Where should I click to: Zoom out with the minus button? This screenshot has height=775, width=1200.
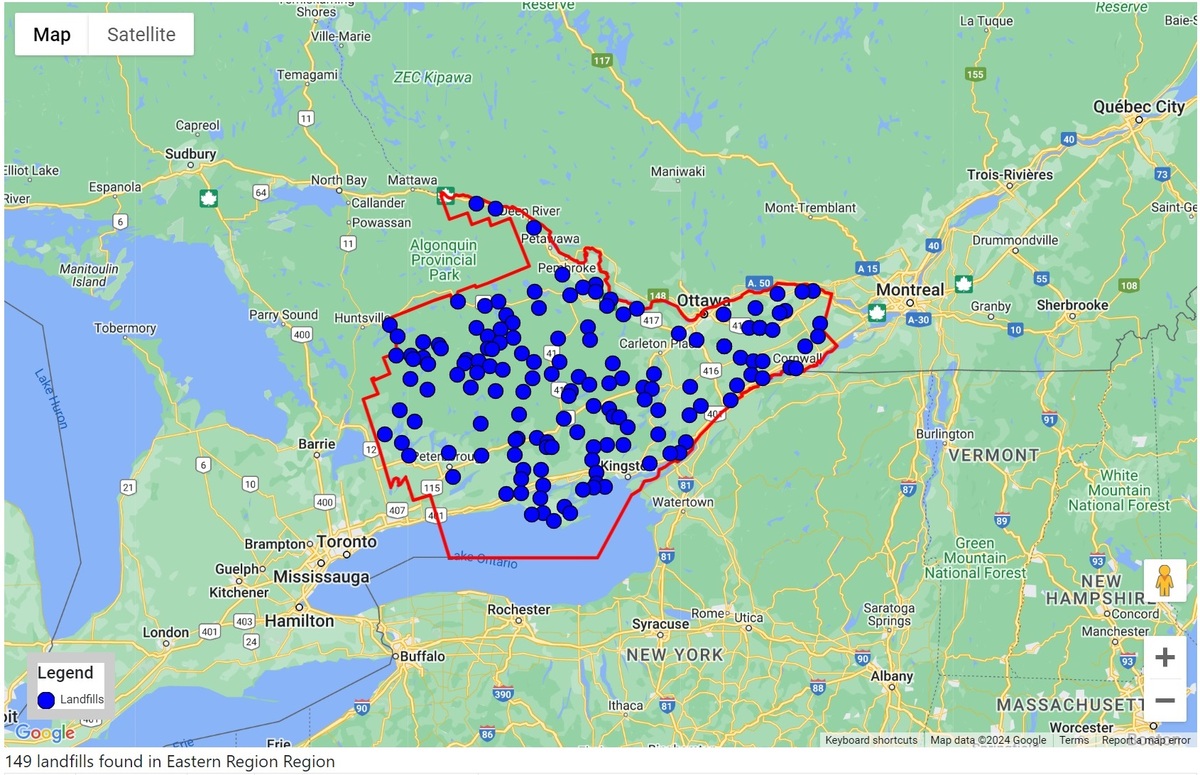(1164, 700)
